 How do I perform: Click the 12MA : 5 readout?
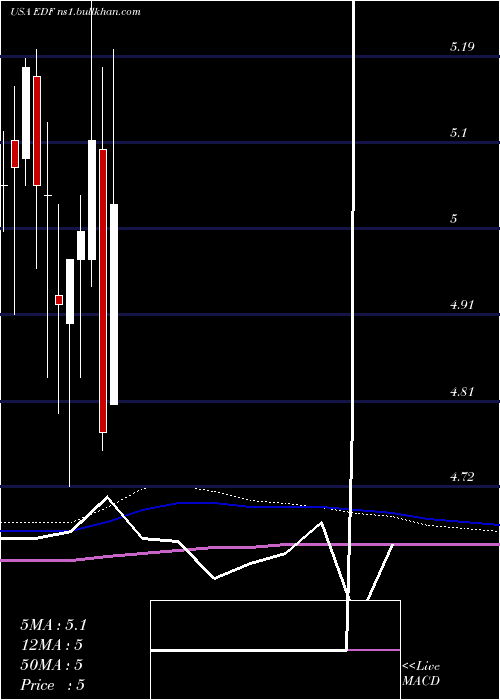(x=52, y=645)
